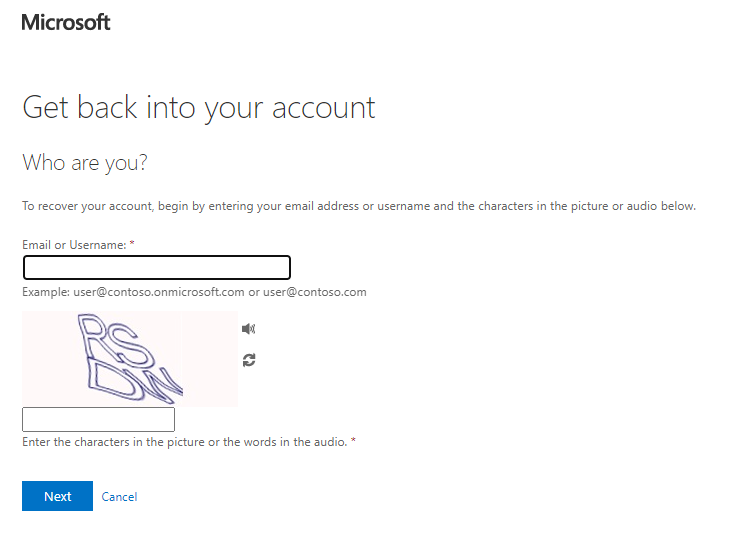Click the user@contoso.com example address
Image resolution: width=742 pixels, height=559 pixels.
315,292
